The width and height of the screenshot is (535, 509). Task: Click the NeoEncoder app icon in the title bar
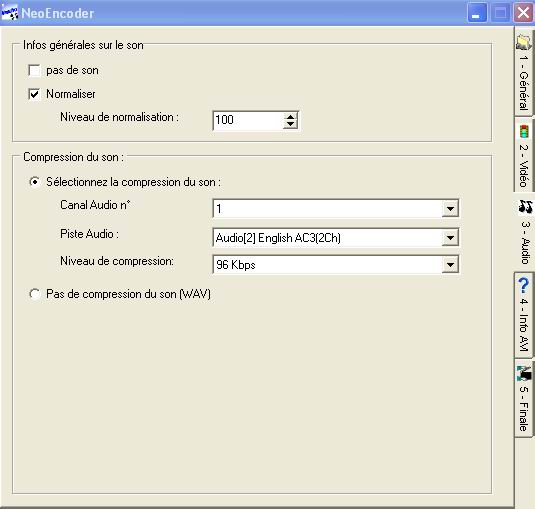(x=10, y=13)
